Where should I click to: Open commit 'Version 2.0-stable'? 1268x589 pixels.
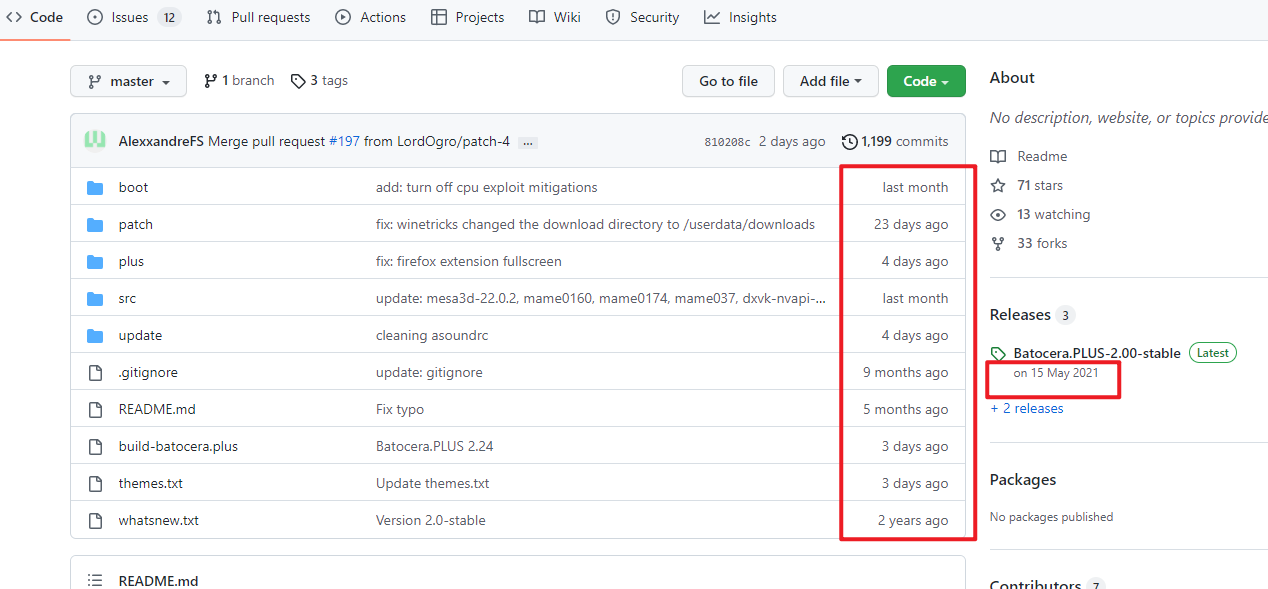pyautogui.click(x=431, y=520)
